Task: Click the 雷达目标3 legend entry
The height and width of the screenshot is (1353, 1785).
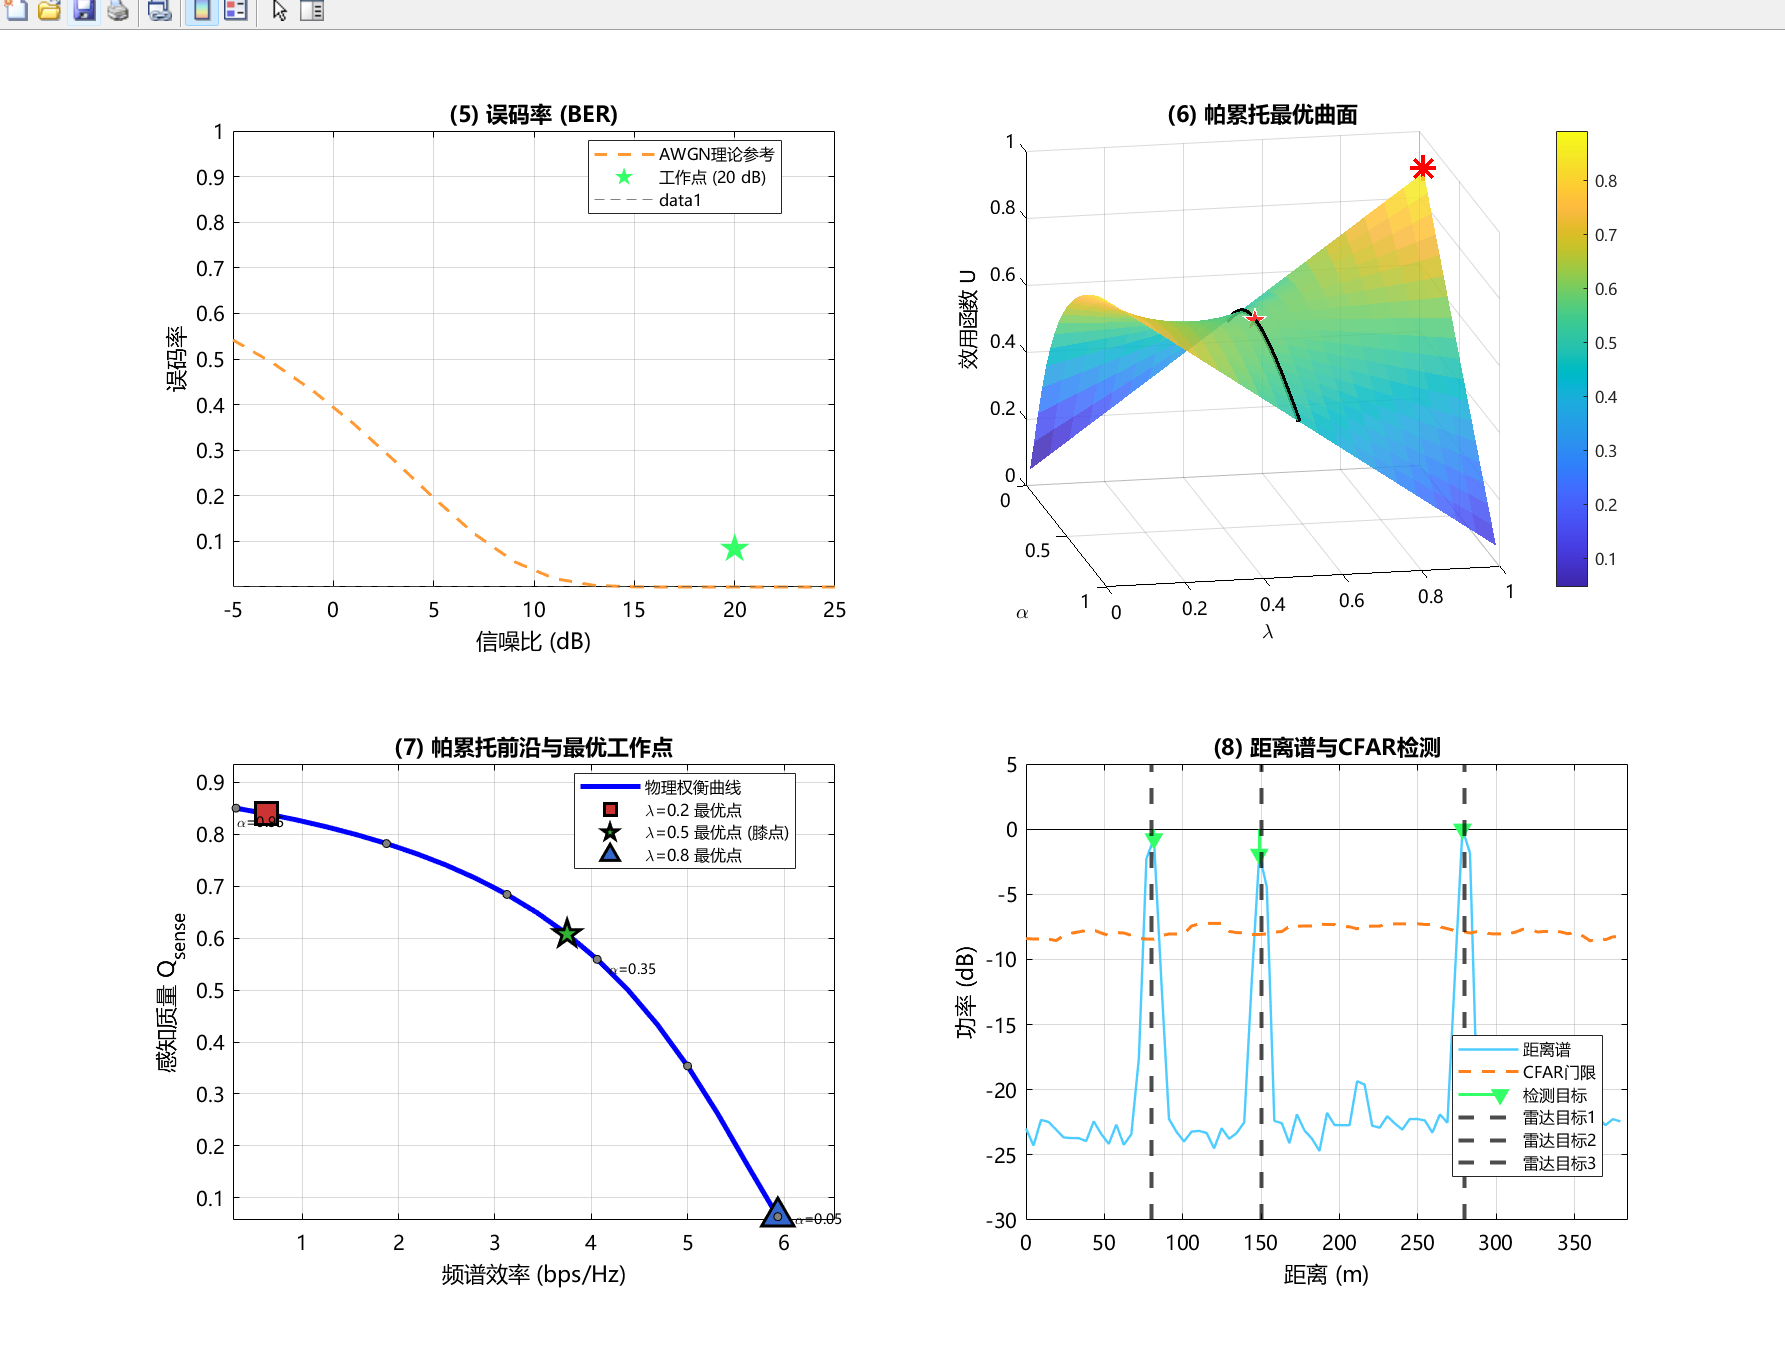Action: [1527, 1163]
